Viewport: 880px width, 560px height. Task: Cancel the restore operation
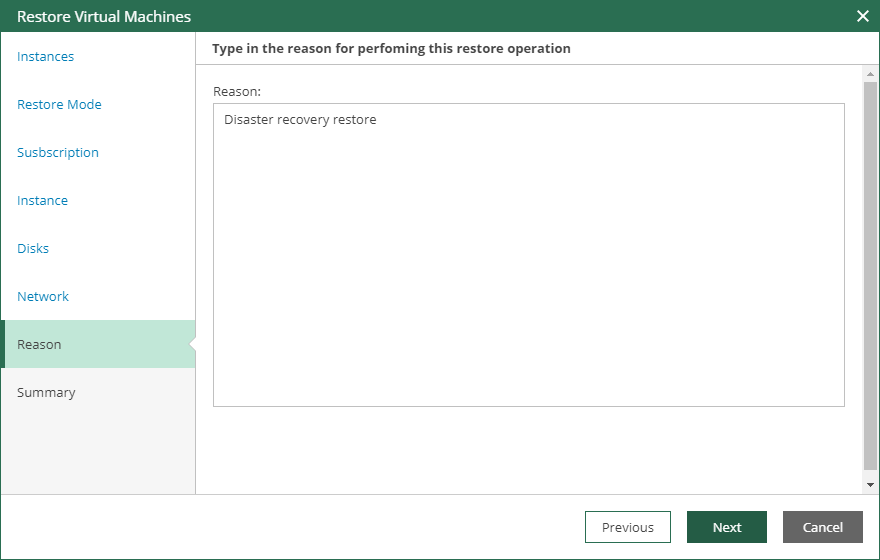coord(823,527)
